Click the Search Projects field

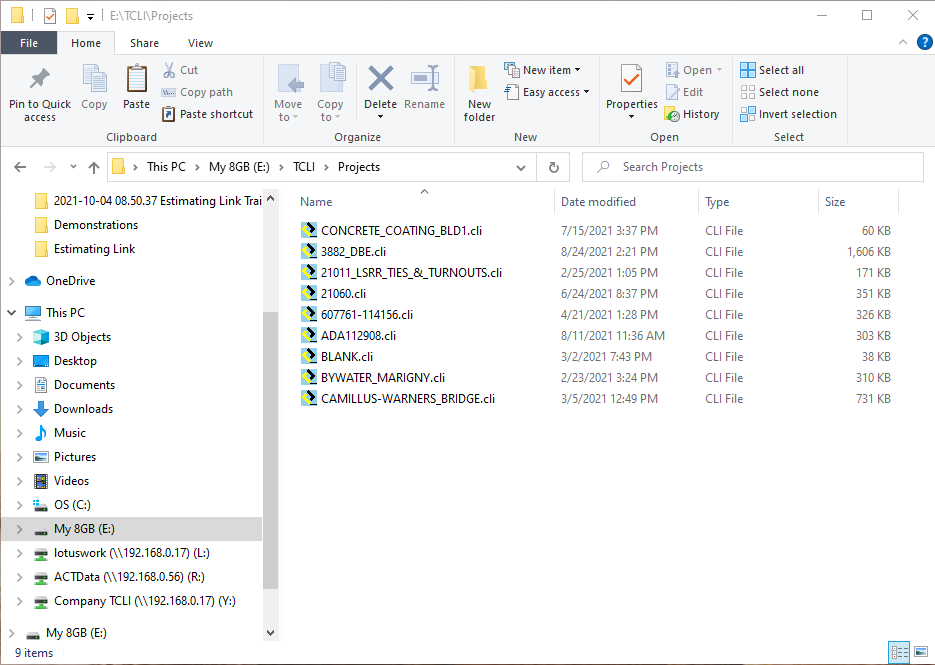click(753, 167)
